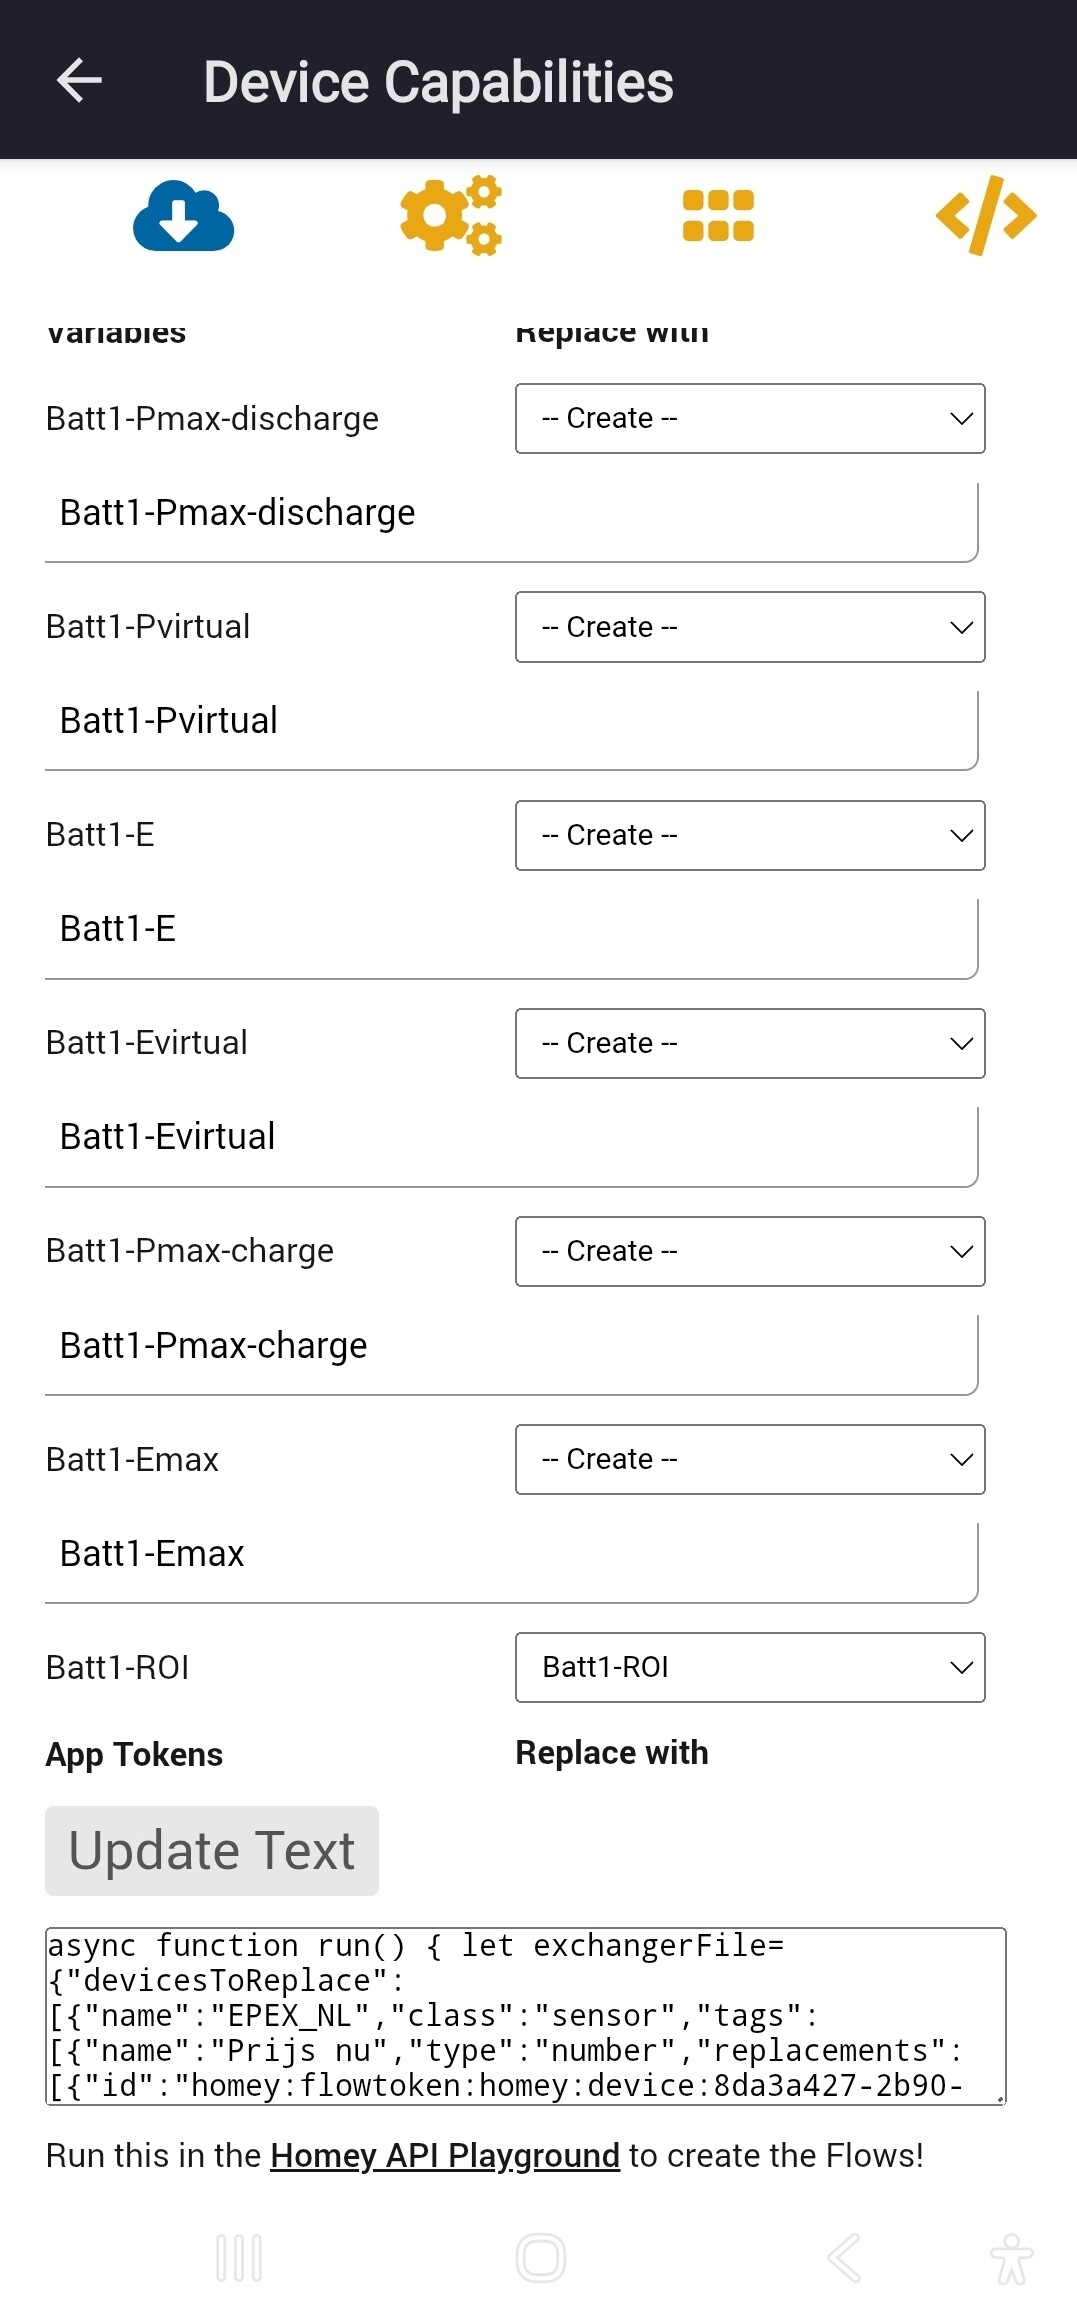Open the code brackets tab
Viewport: 1077px width, 2315px height.
(985, 216)
